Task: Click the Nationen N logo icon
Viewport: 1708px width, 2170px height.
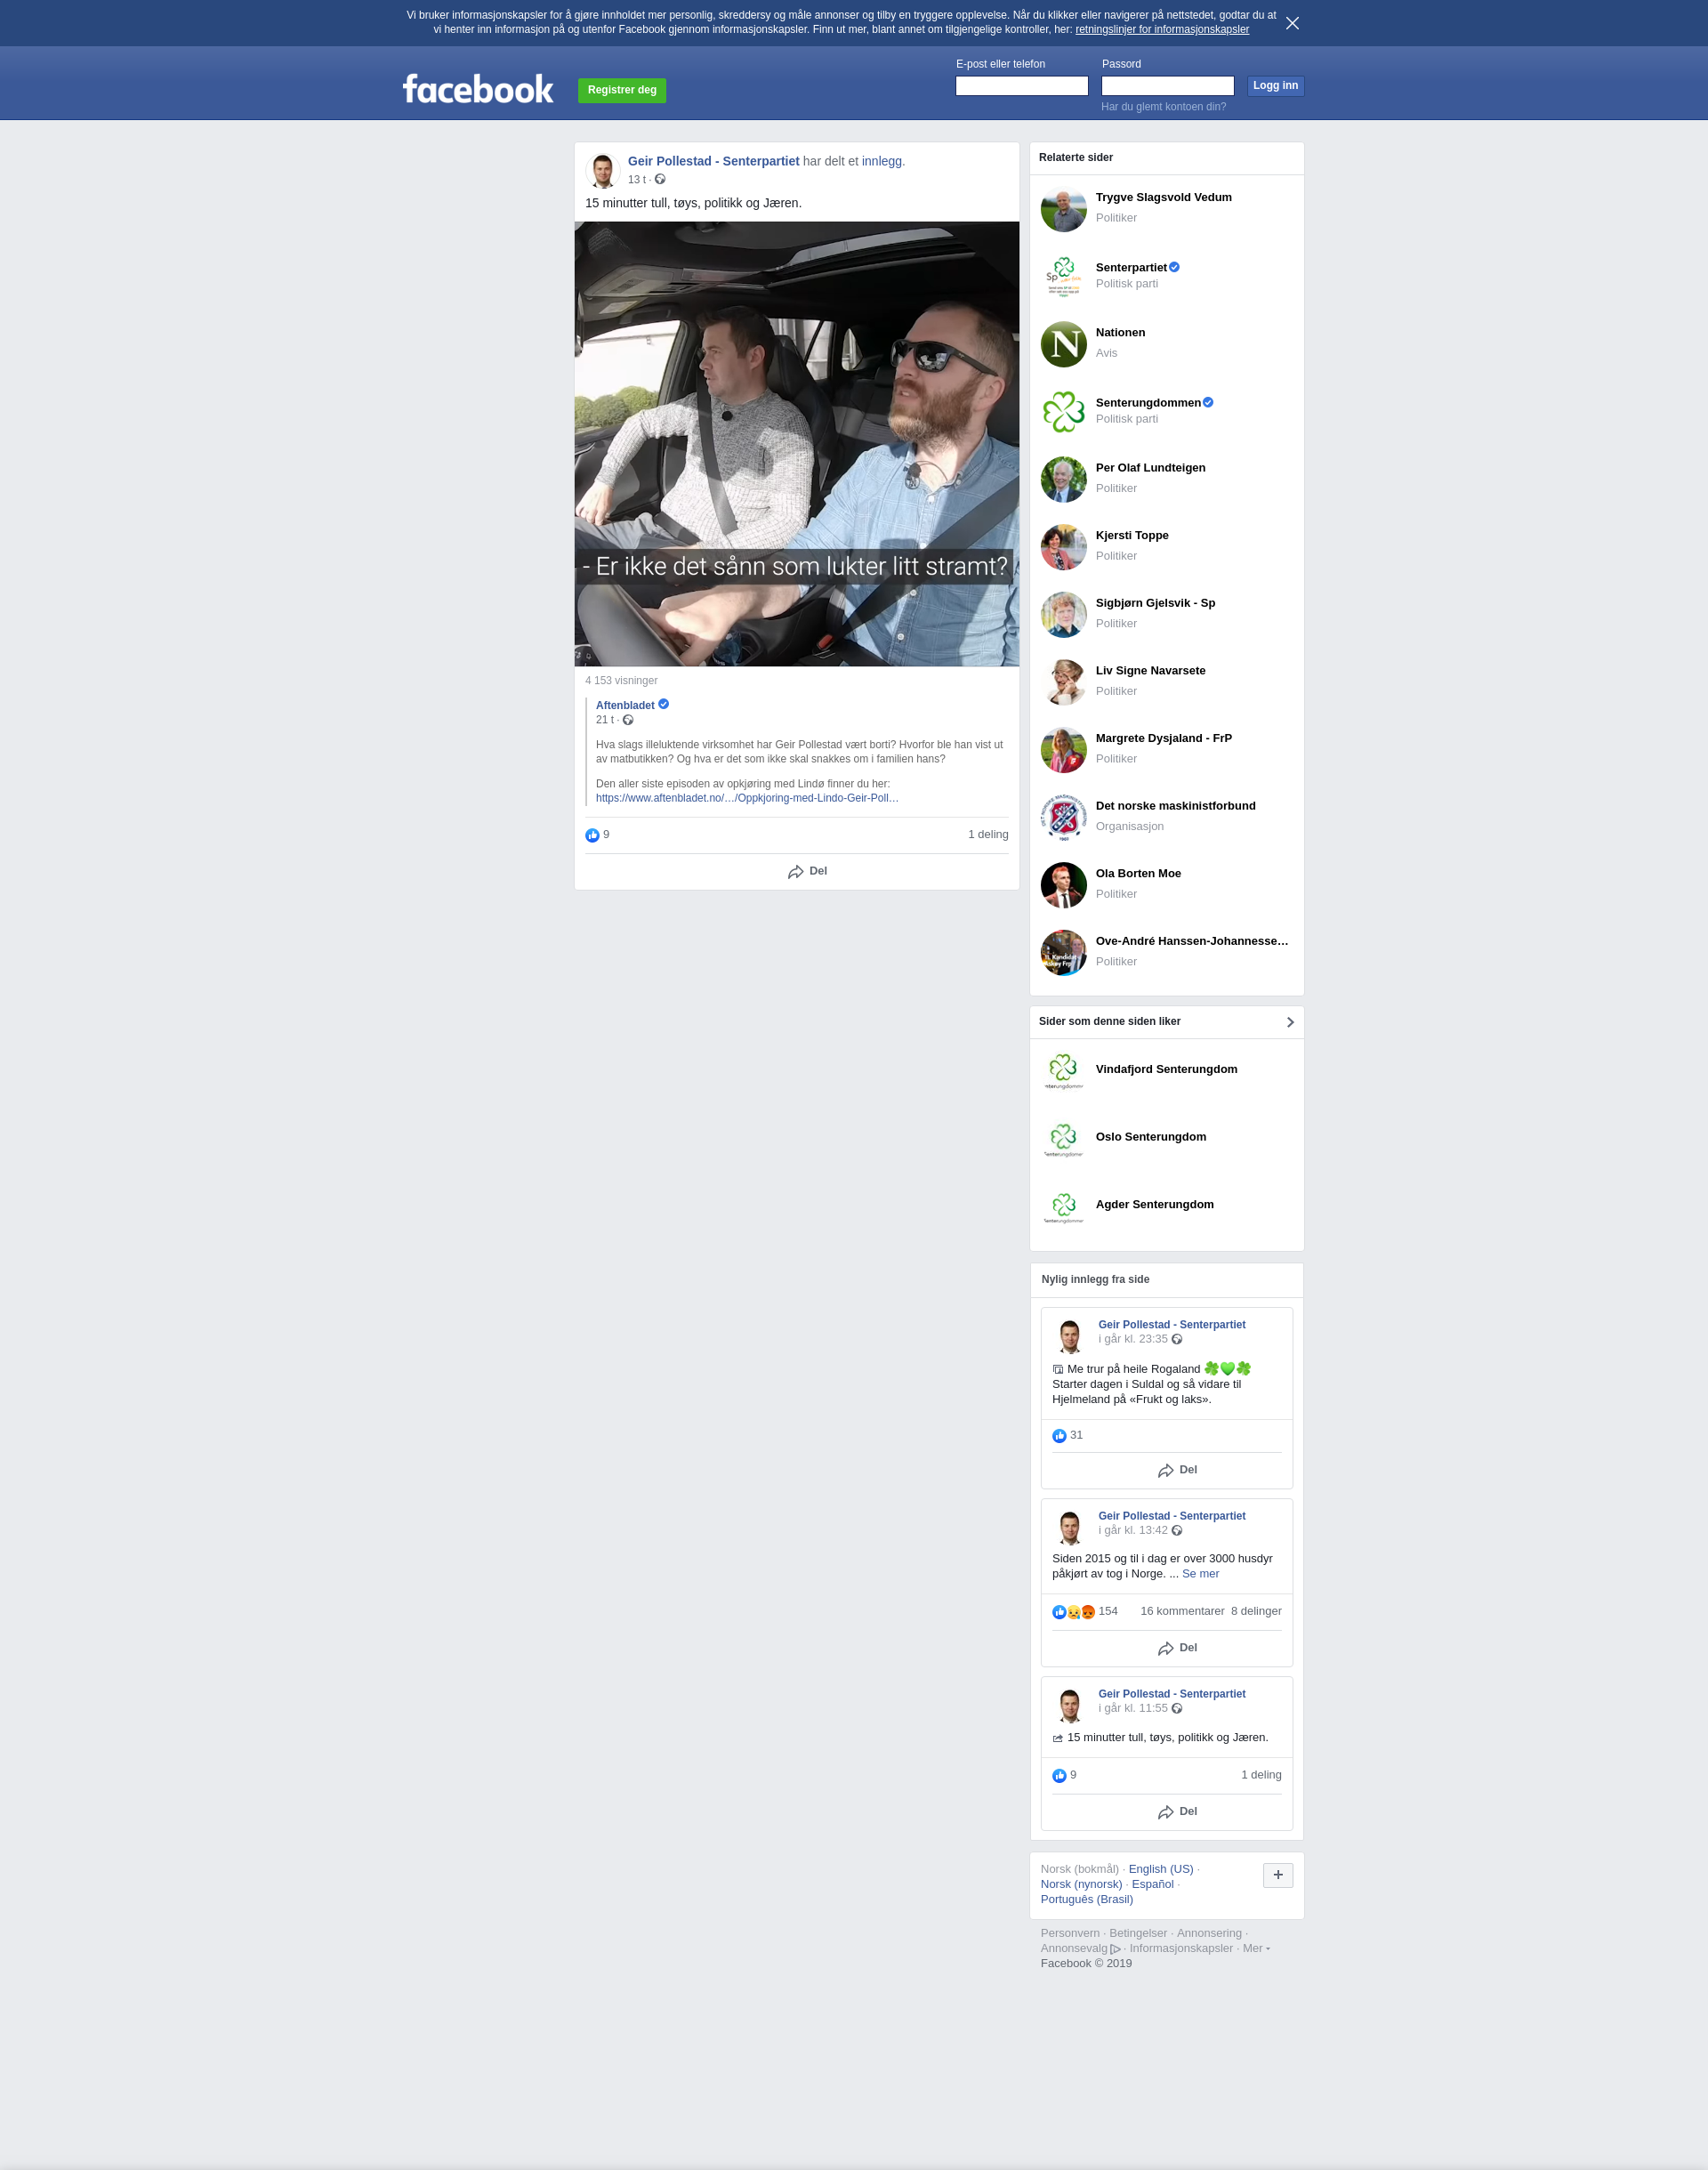Action: [x=1063, y=344]
